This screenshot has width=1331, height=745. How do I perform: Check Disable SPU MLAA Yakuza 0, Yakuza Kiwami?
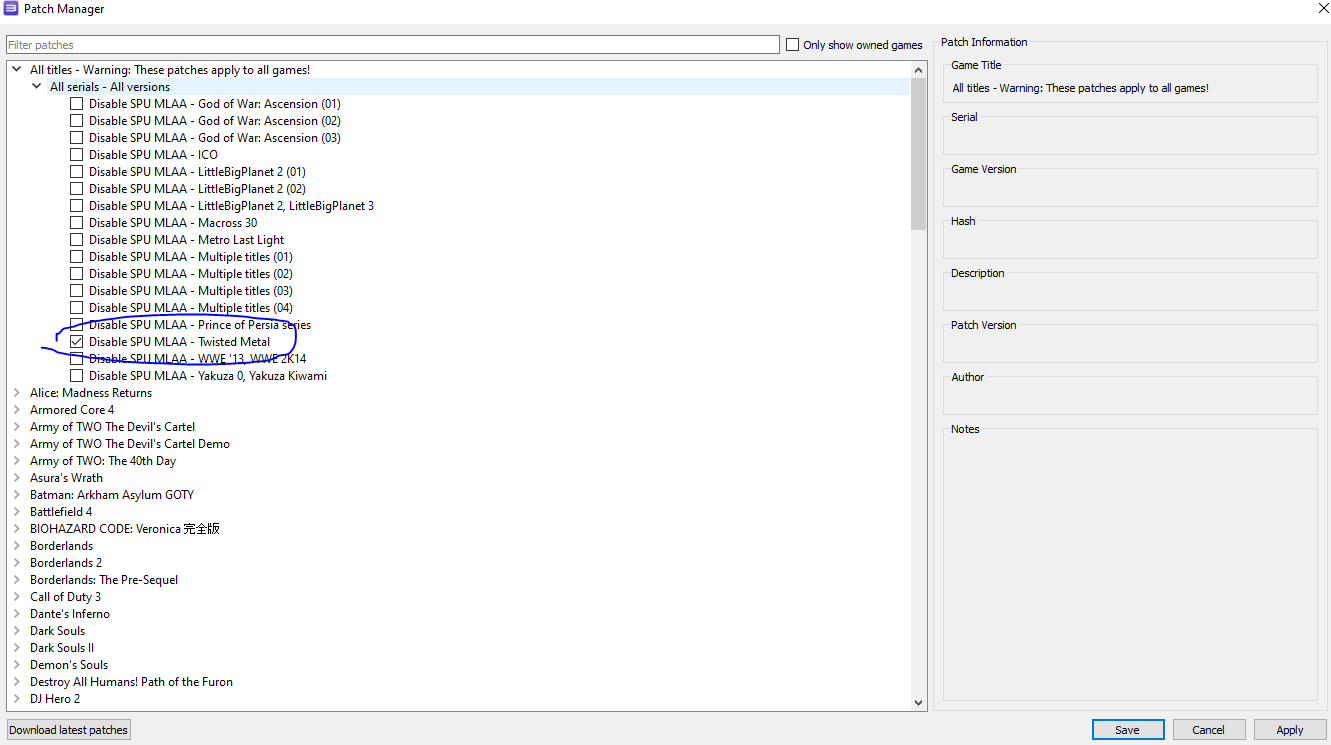[76, 376]
